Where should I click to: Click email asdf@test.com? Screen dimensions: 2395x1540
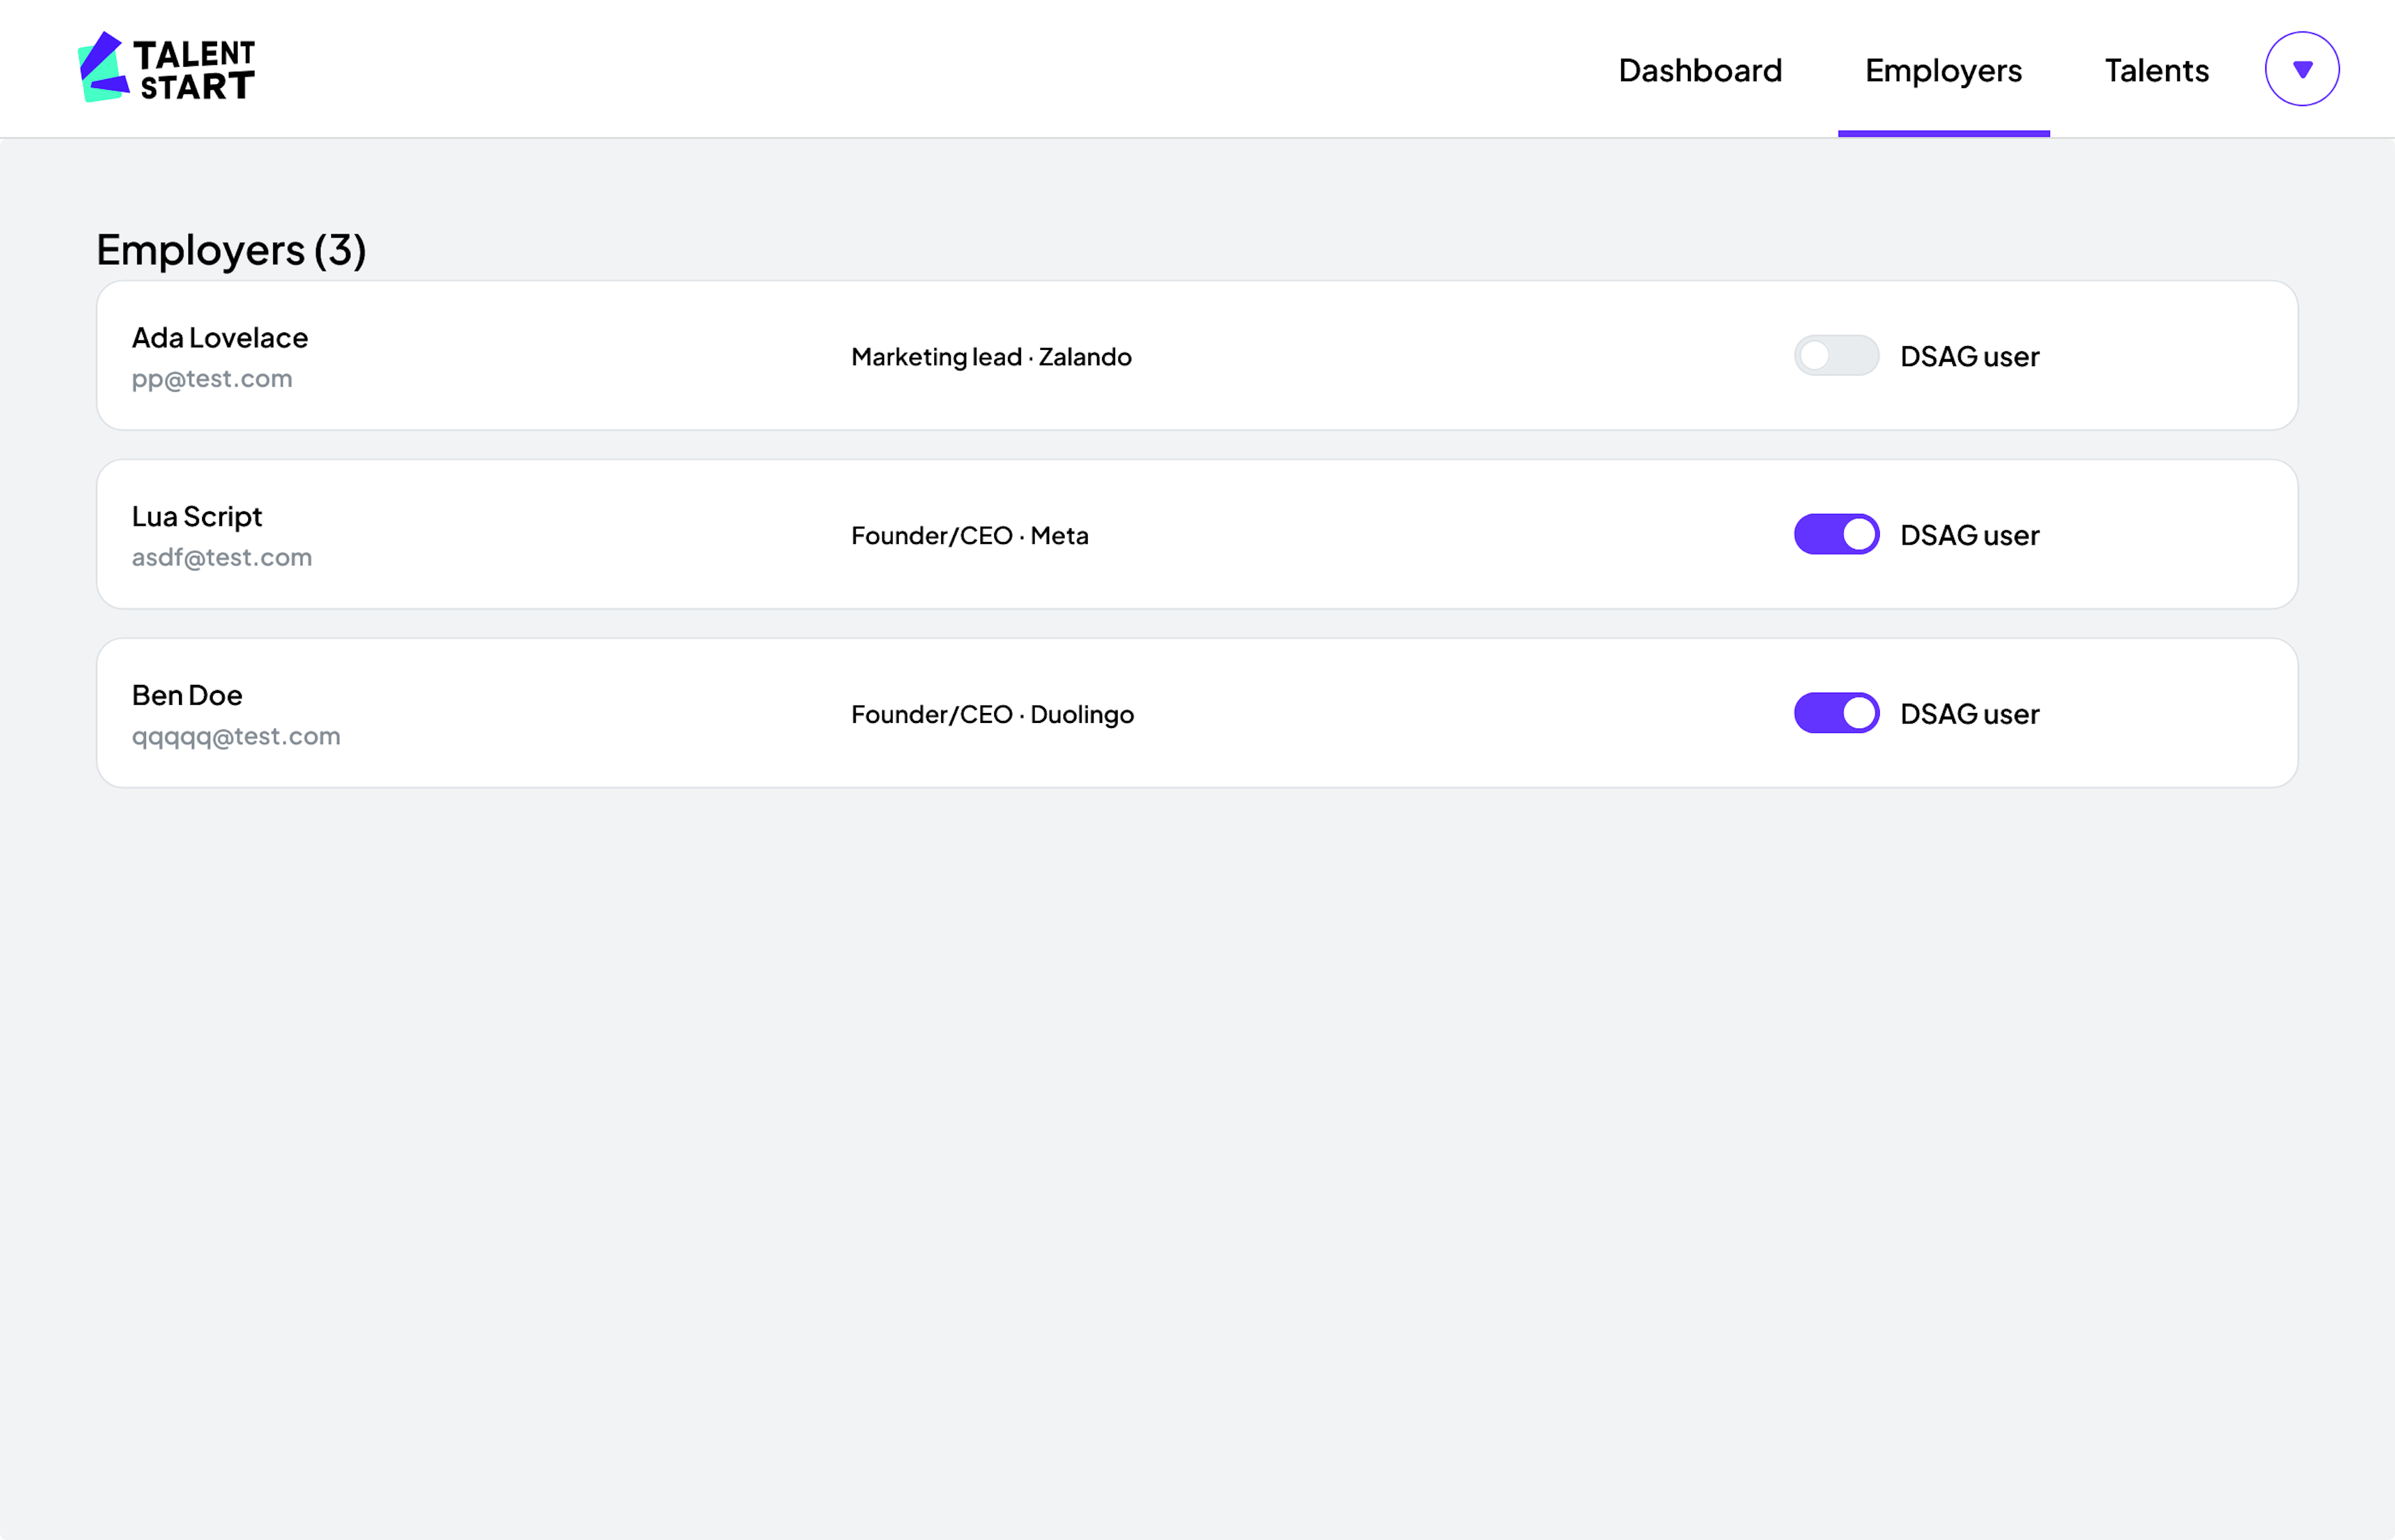(222, 557)
